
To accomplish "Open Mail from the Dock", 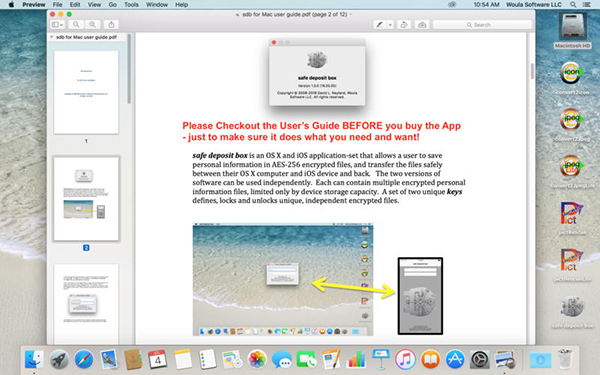I will tap(108, 359).
